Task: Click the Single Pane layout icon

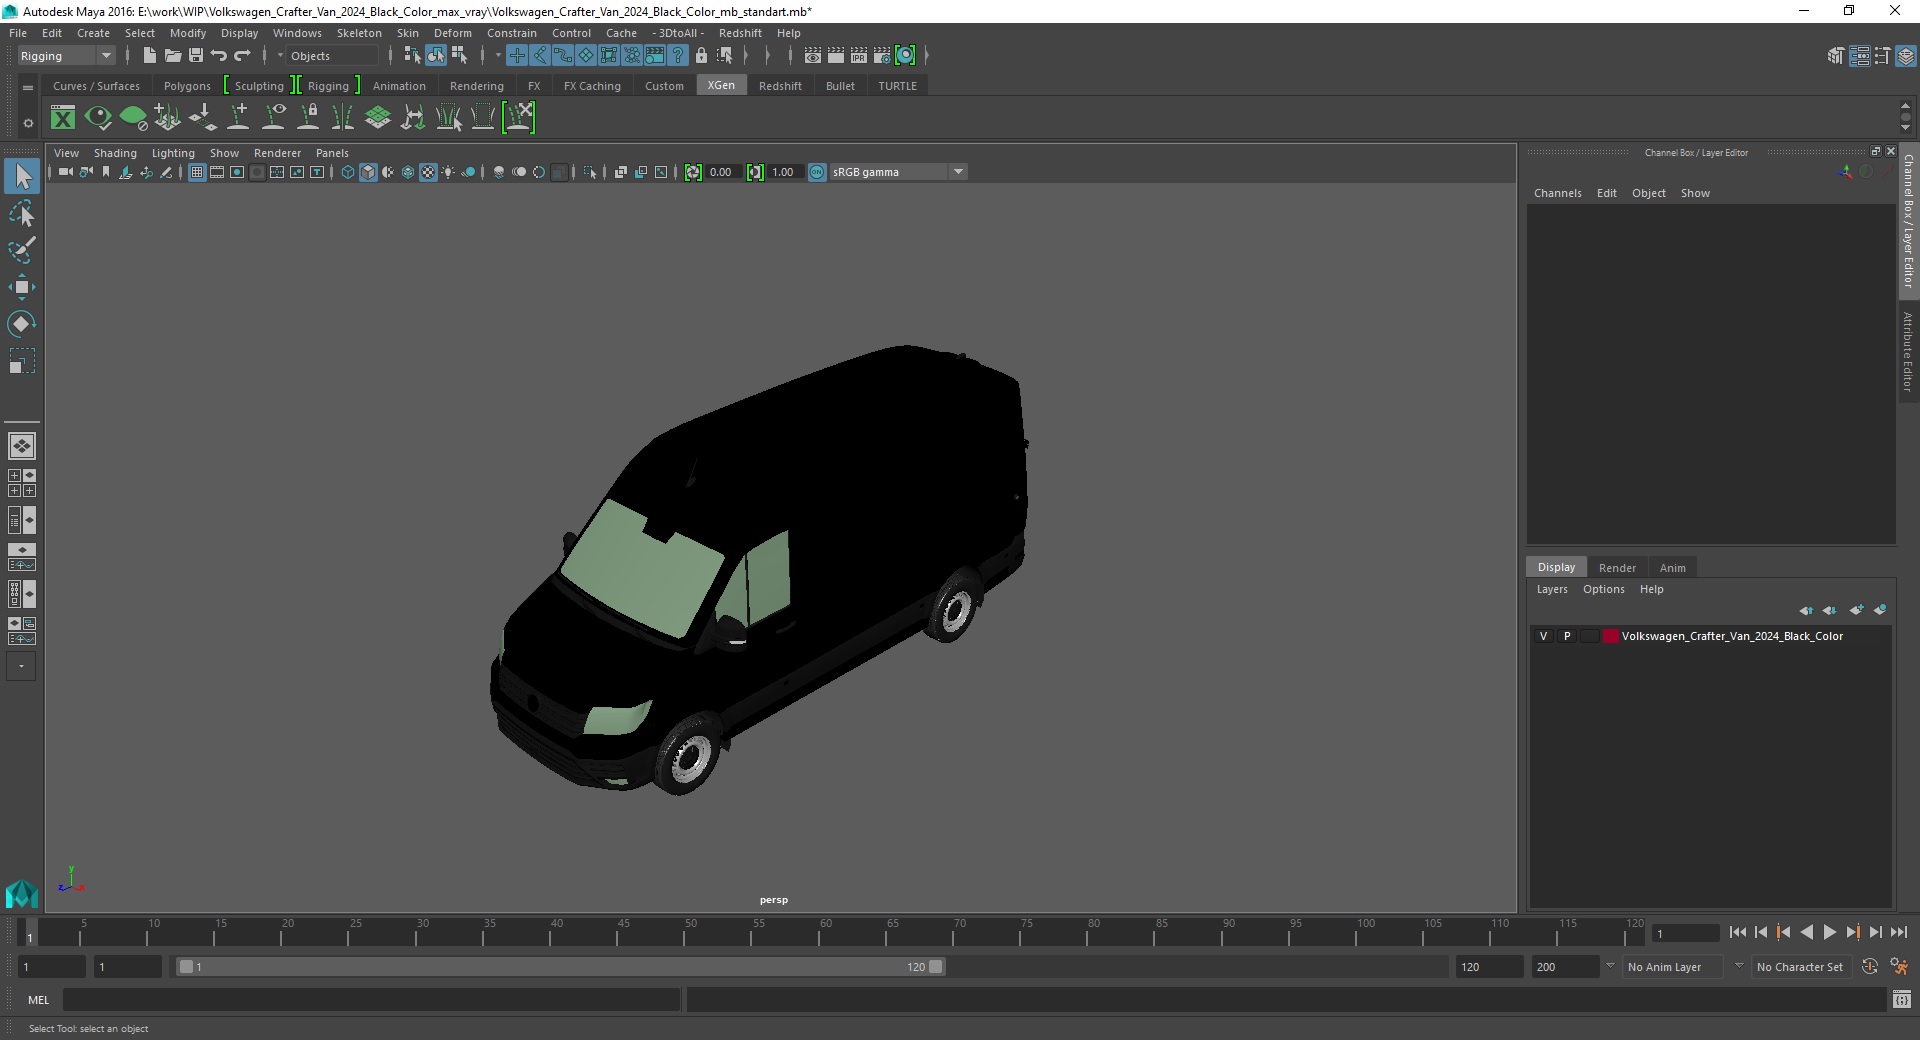Action: click(22, 446)
